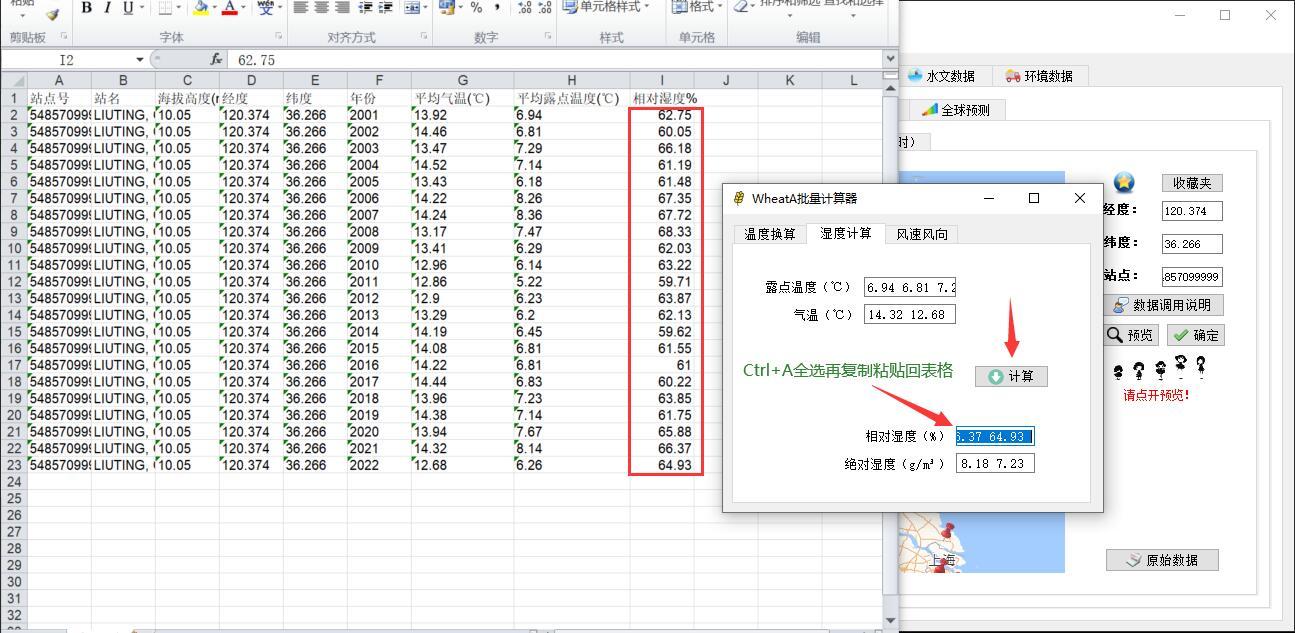Image resolution: width=1295 pixels, height=633 pixels.
Task: Center align cell text
Action: 321,8
